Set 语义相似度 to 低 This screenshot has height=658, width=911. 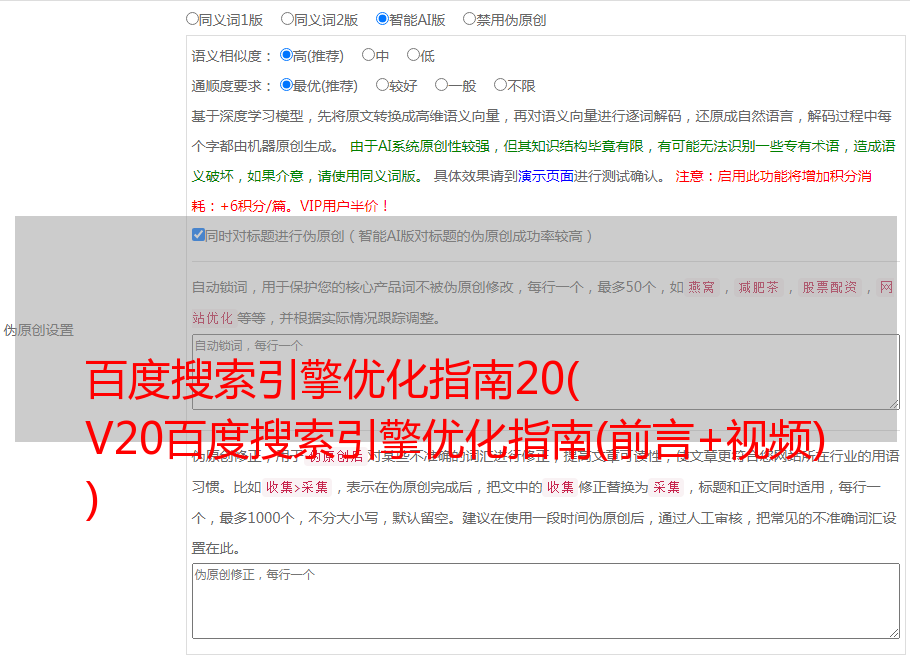tap(413, 55)
